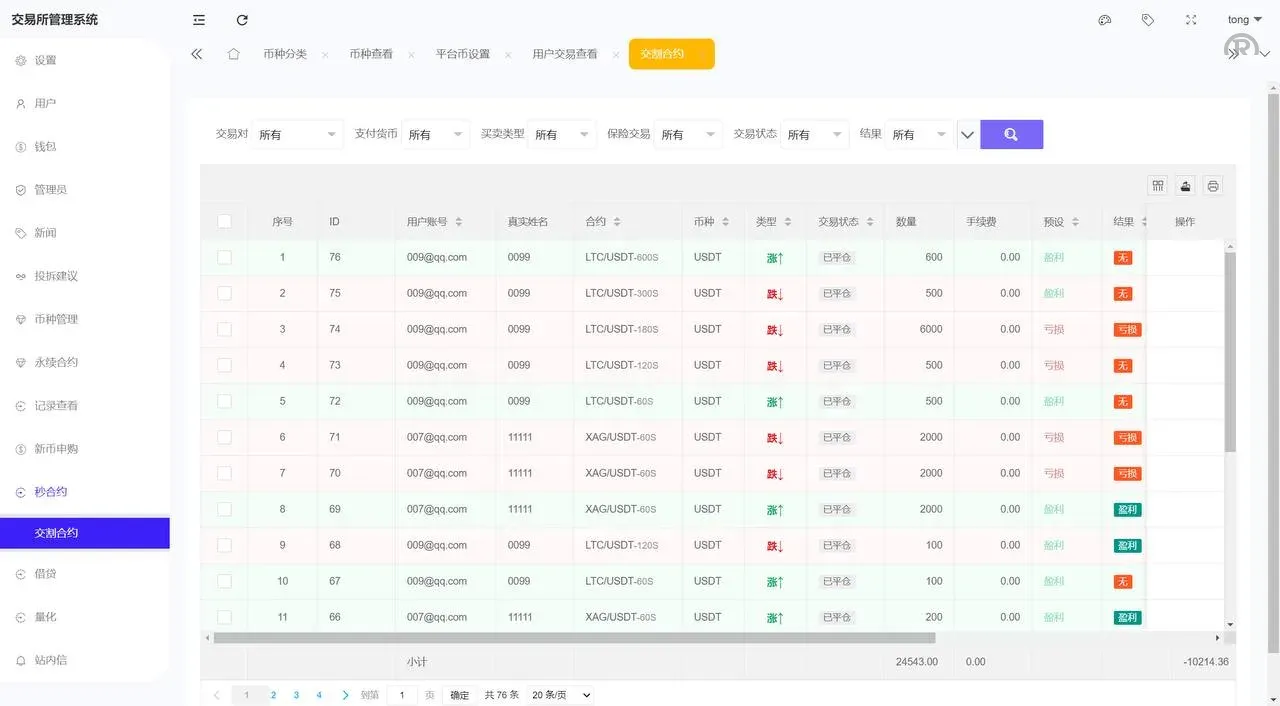Viewport: 1280px width, 706px height.
Task: Select the checkbox on row 序号 6
Action: 225,437
